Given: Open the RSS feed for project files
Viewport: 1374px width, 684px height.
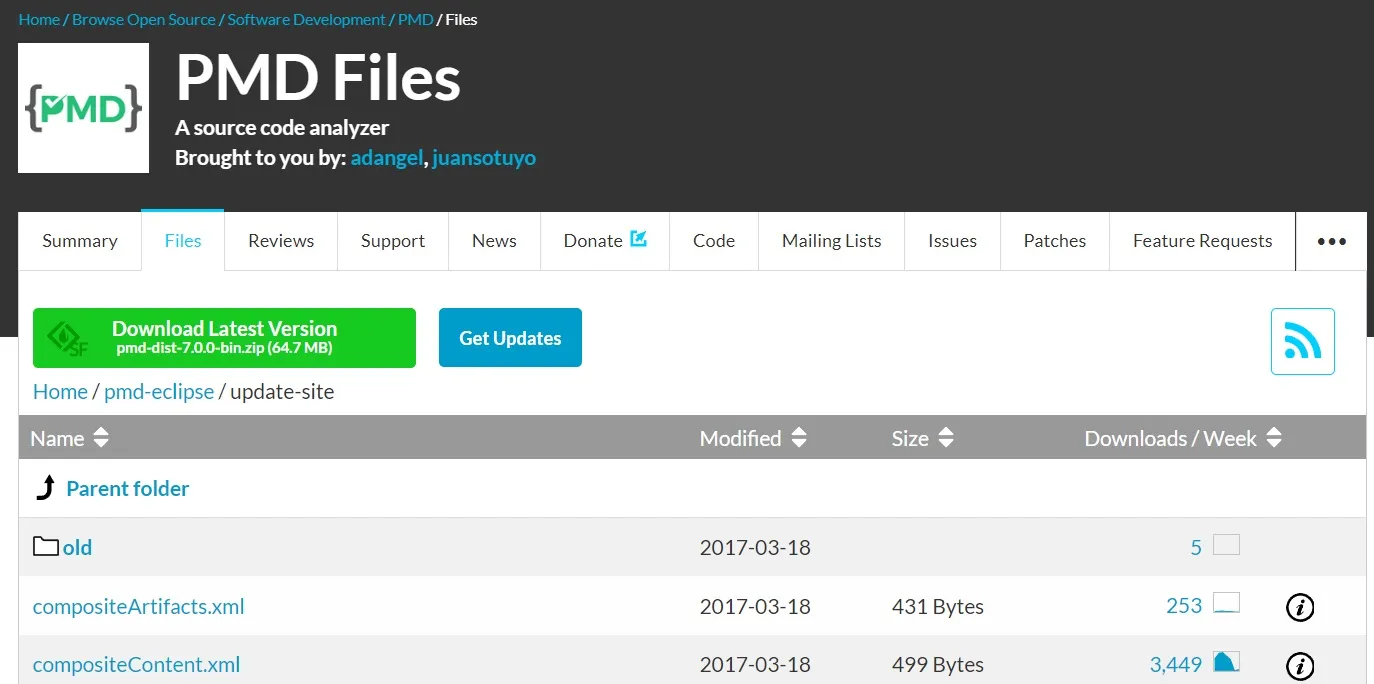Looking at the screenshot, I should pos(1302,340).
